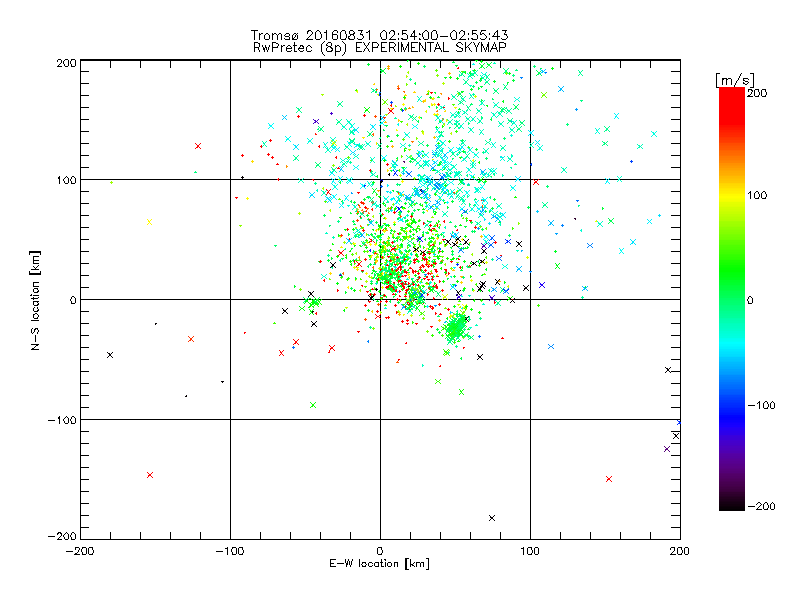Click the colorbar's top '200' label
The height and width of the screenshot is (600, 800).
[x=757, y=93]
